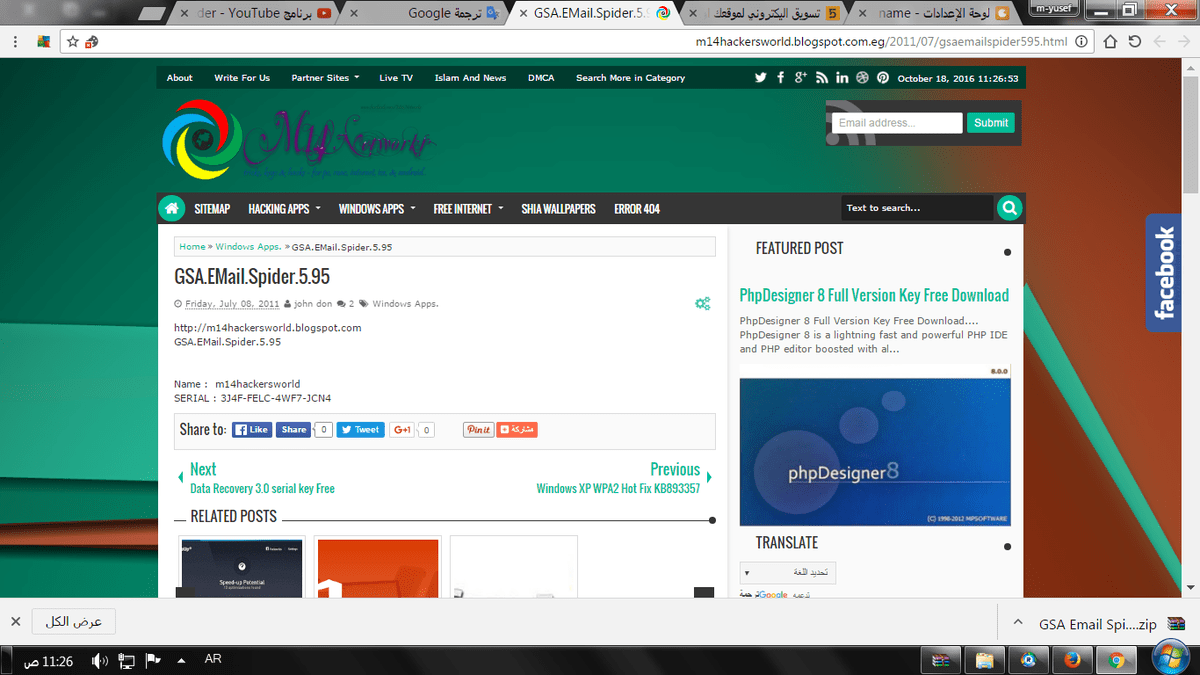Open the Dribbble header icon

point(862,77)
